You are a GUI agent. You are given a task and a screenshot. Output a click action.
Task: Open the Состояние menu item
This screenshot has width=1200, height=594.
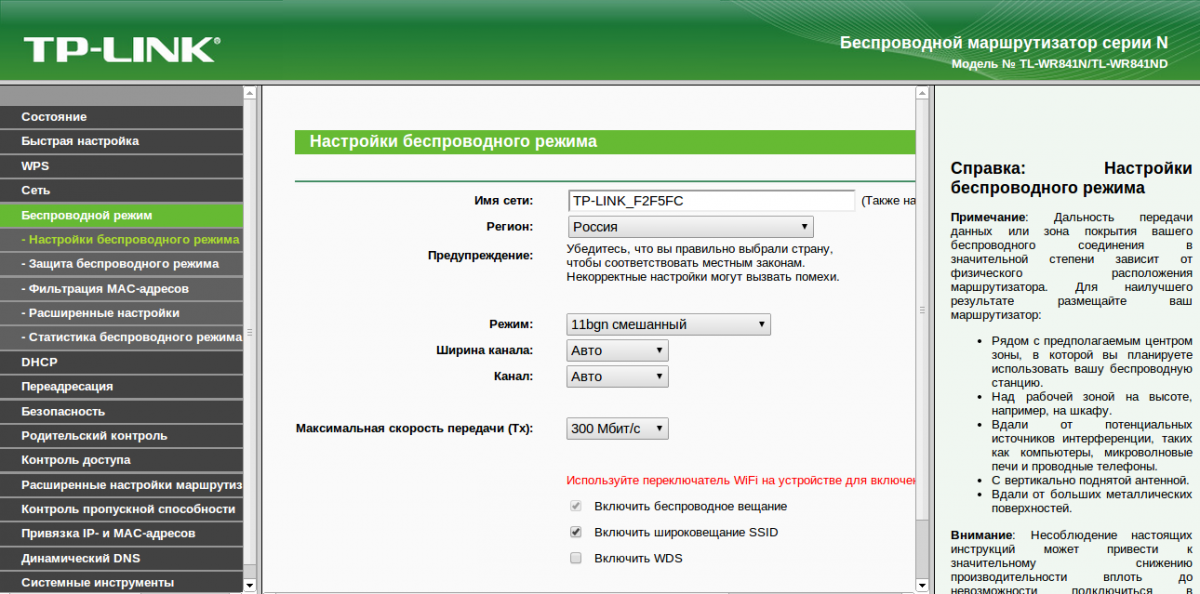pyautogui.click(x=121, y=117)
